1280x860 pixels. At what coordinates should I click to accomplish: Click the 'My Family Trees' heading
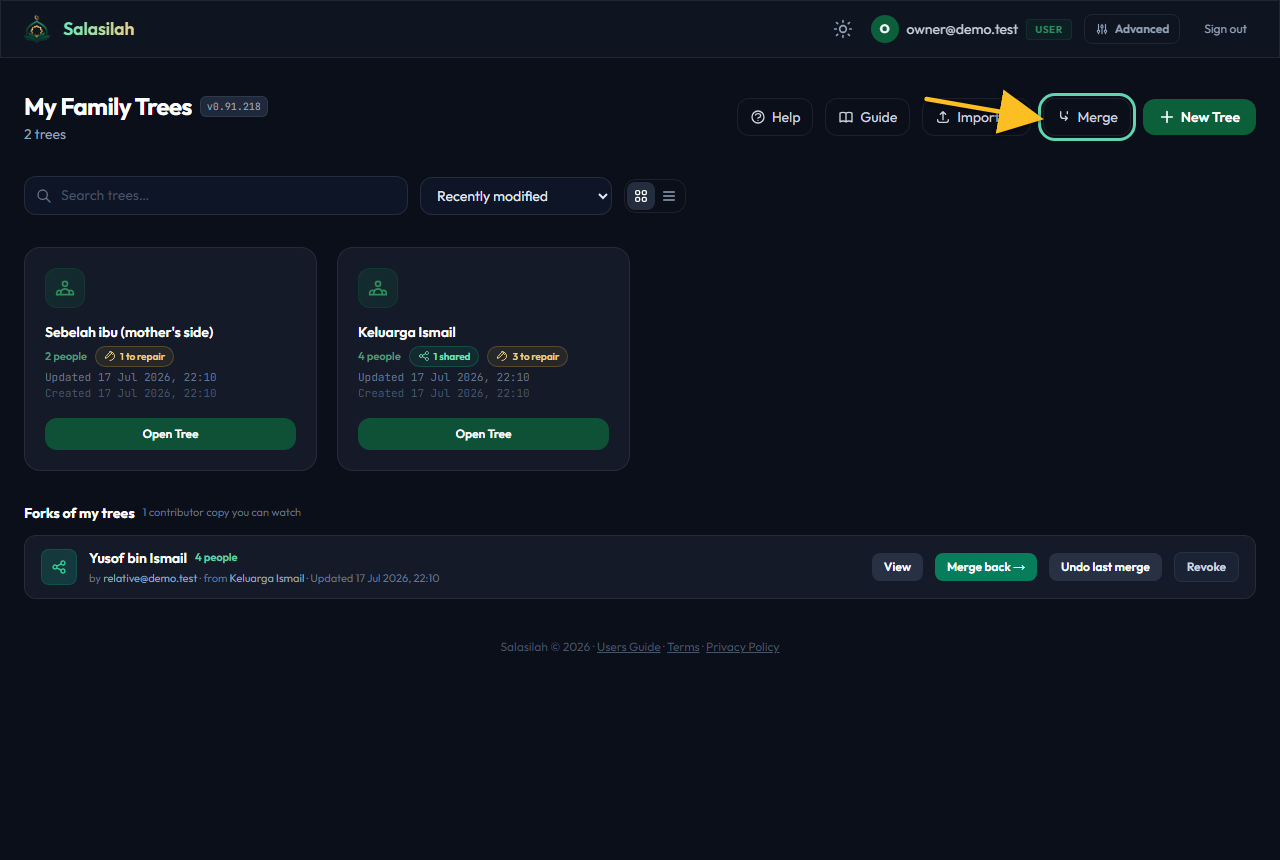108,107
